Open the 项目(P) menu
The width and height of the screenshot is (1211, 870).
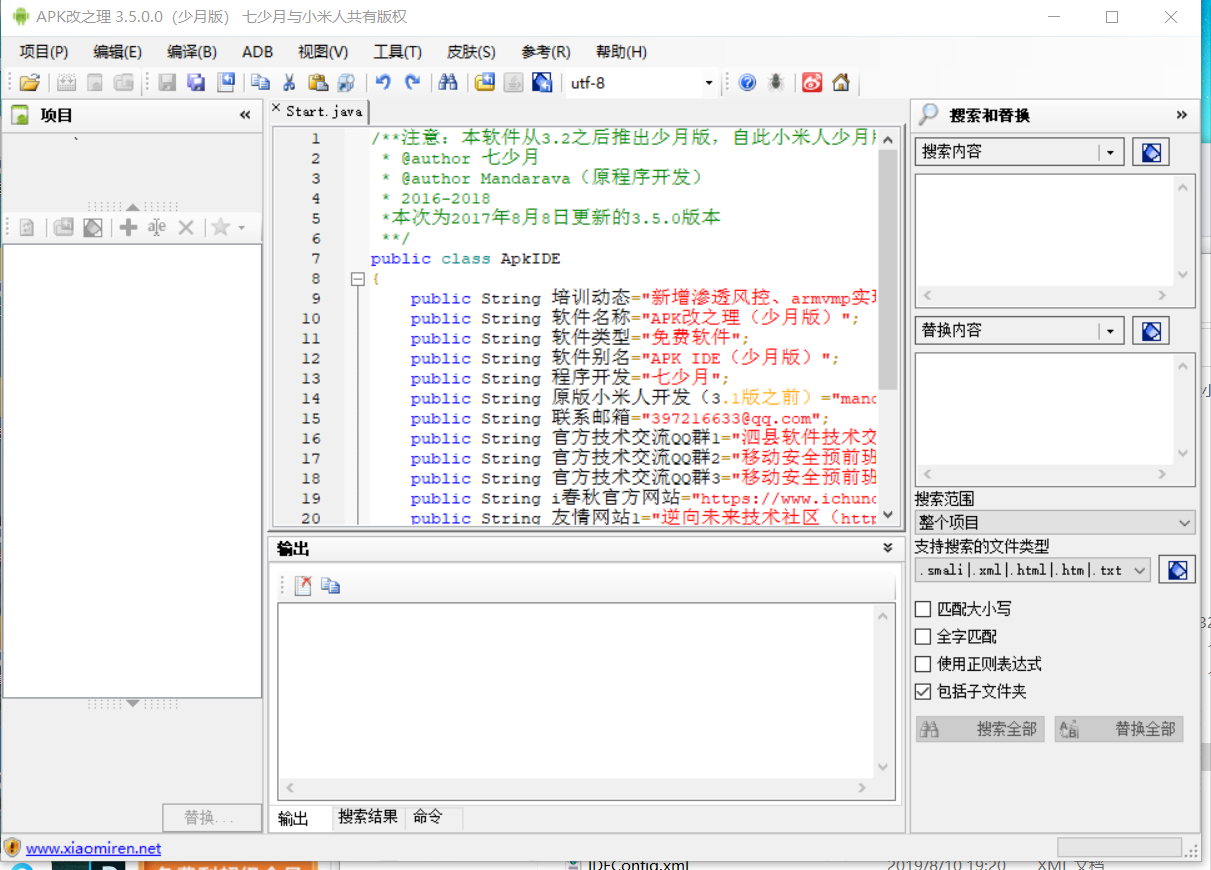(x=44, y=52)
